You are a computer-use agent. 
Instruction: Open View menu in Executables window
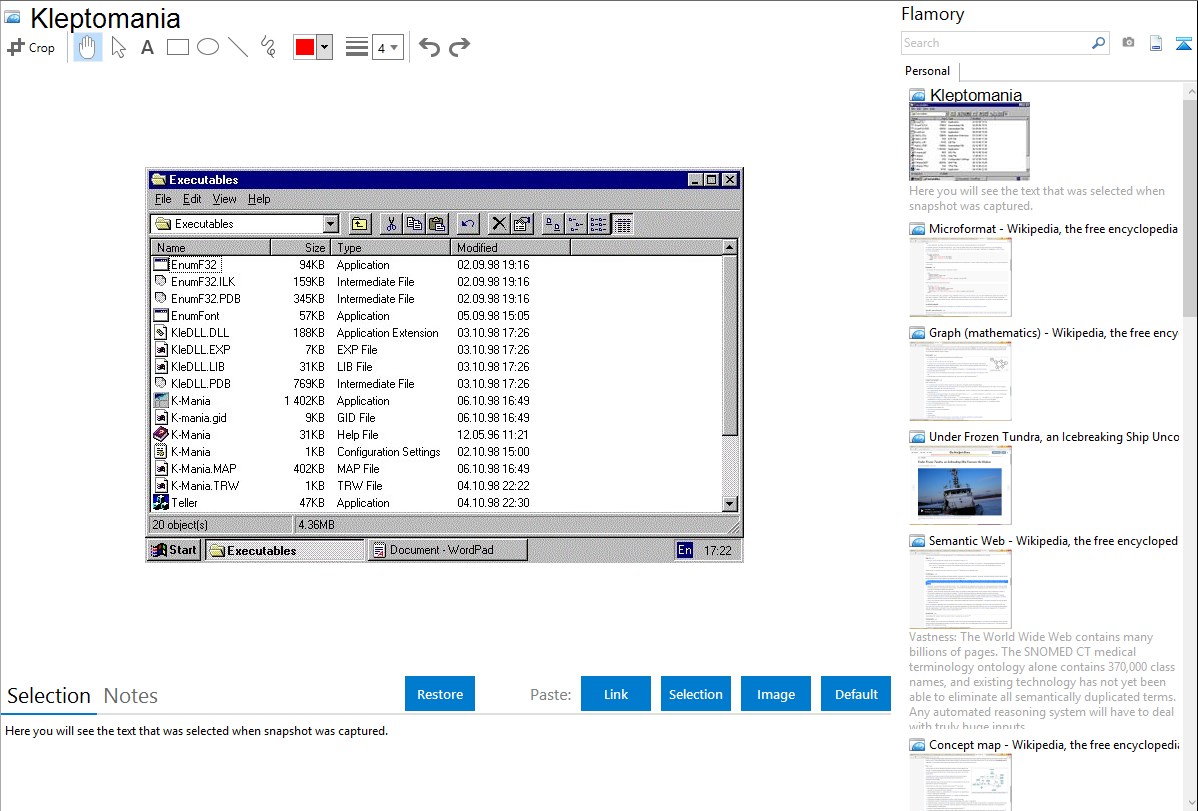224,200
